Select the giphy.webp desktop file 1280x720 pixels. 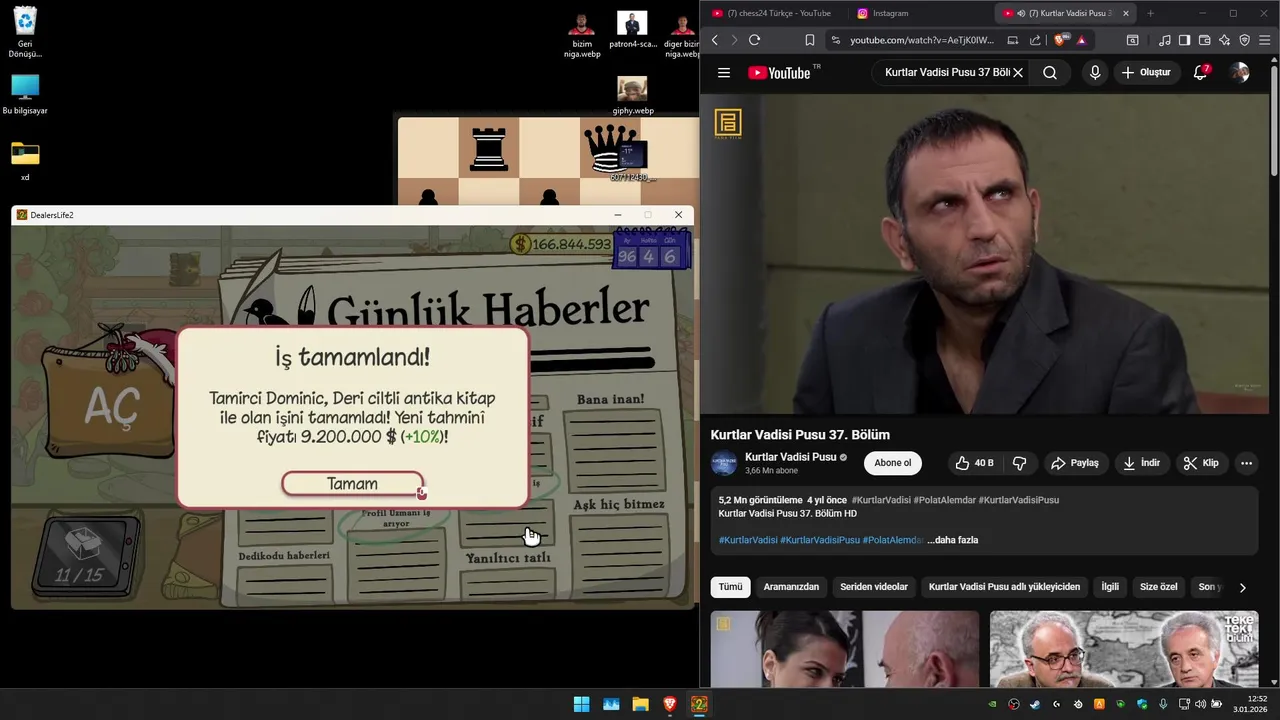(x=632, y=96)
